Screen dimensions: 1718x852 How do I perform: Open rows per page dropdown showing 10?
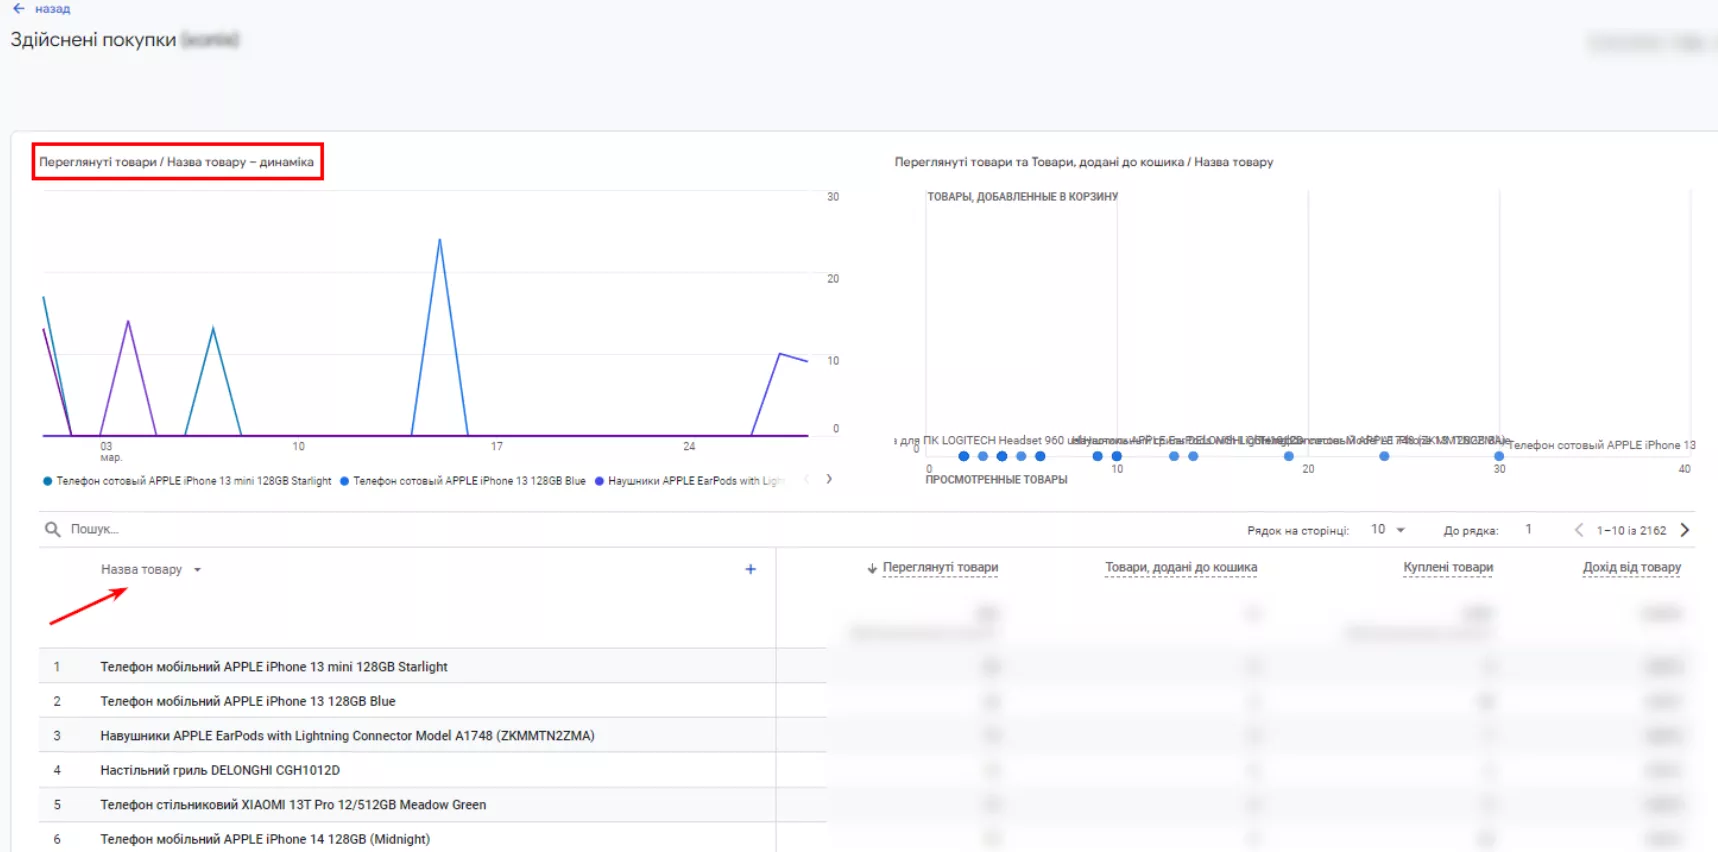pyautogui.click(x=1387, y=529)
